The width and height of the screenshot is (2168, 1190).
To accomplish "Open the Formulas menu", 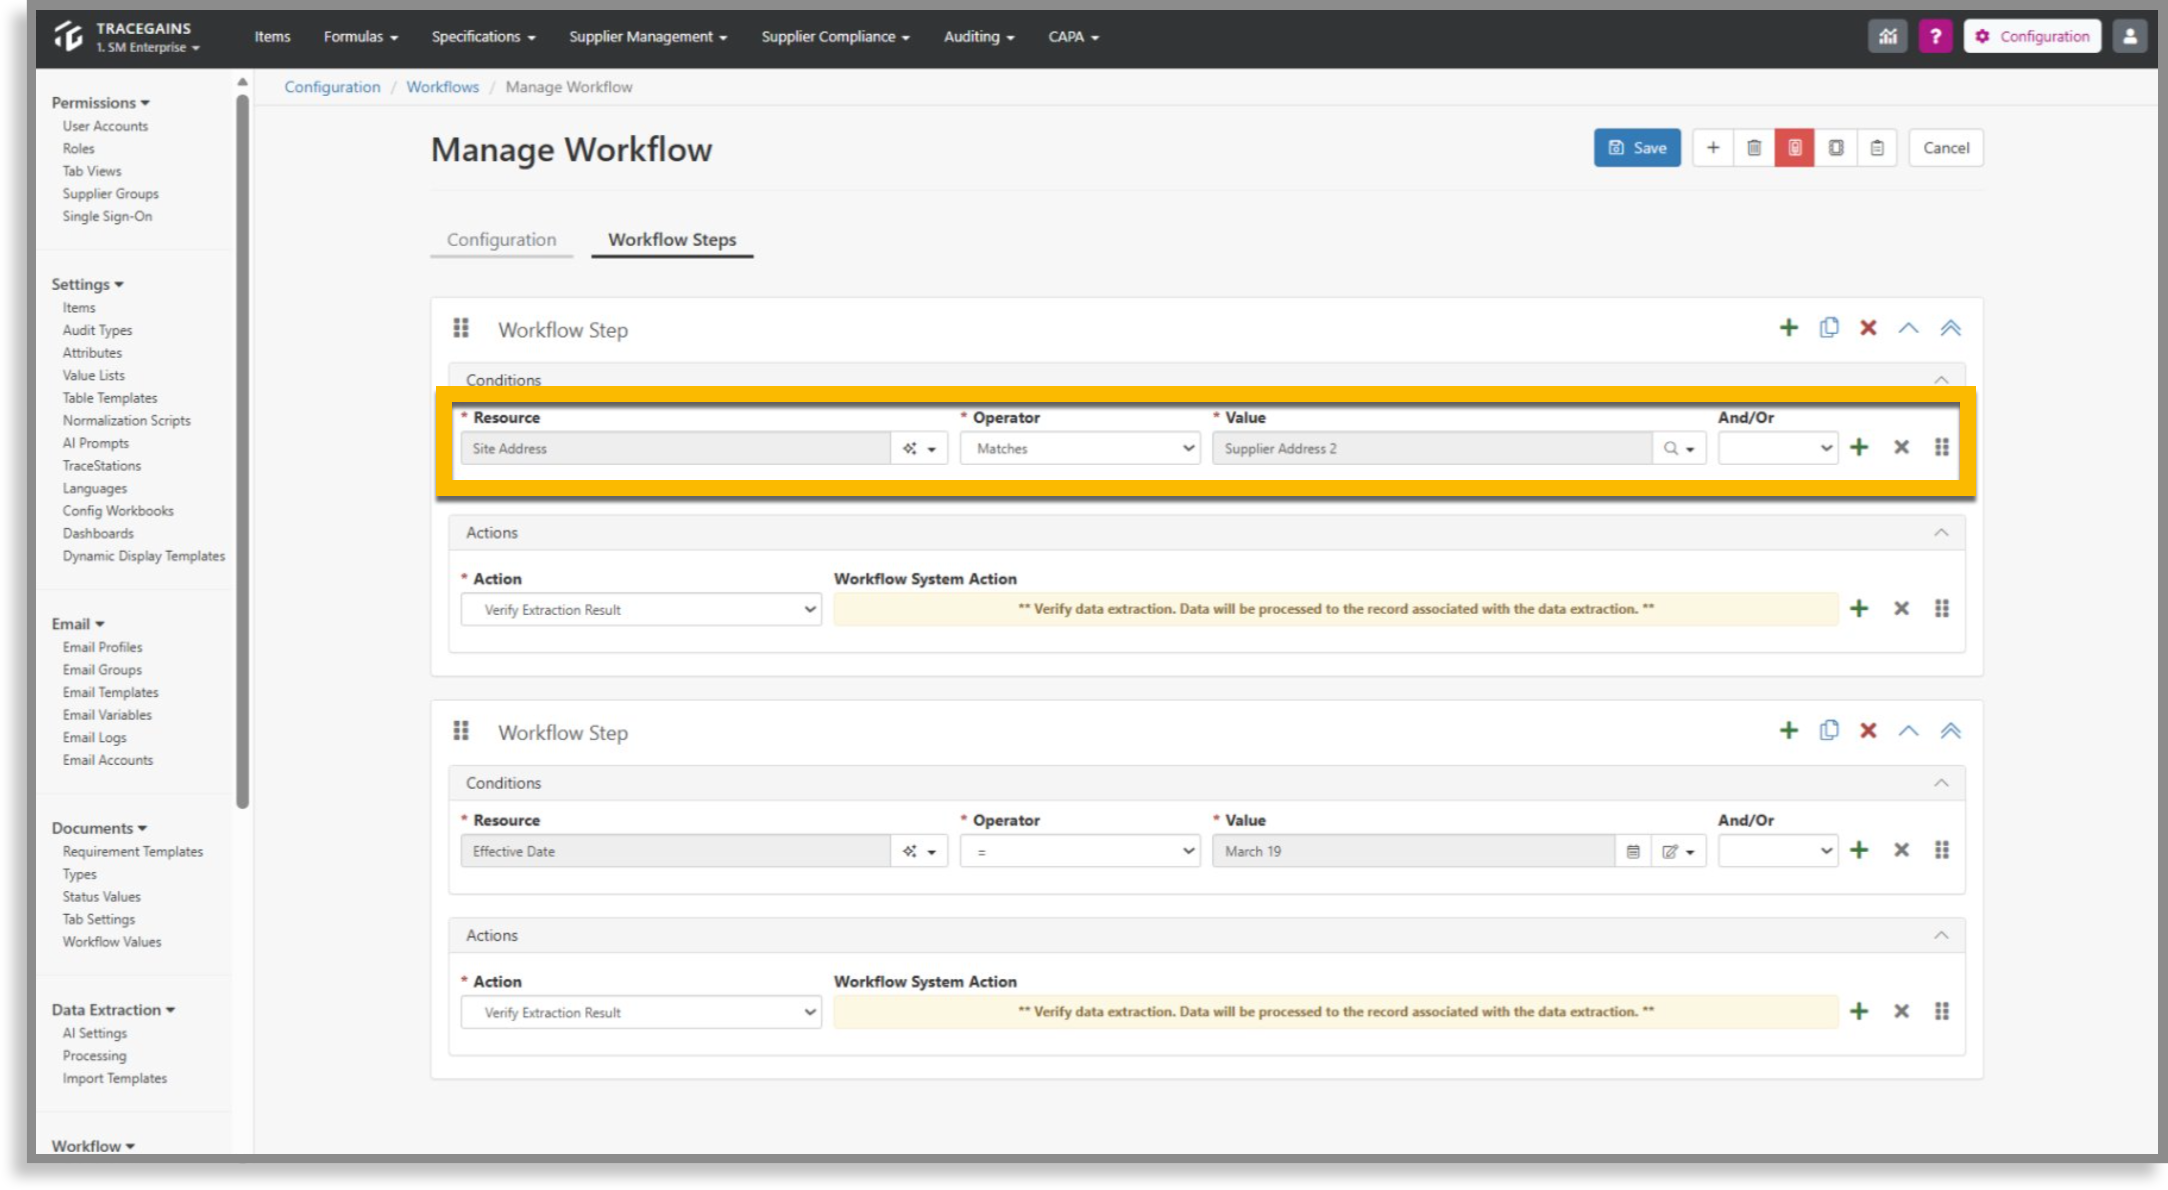I will click(361, 36).
